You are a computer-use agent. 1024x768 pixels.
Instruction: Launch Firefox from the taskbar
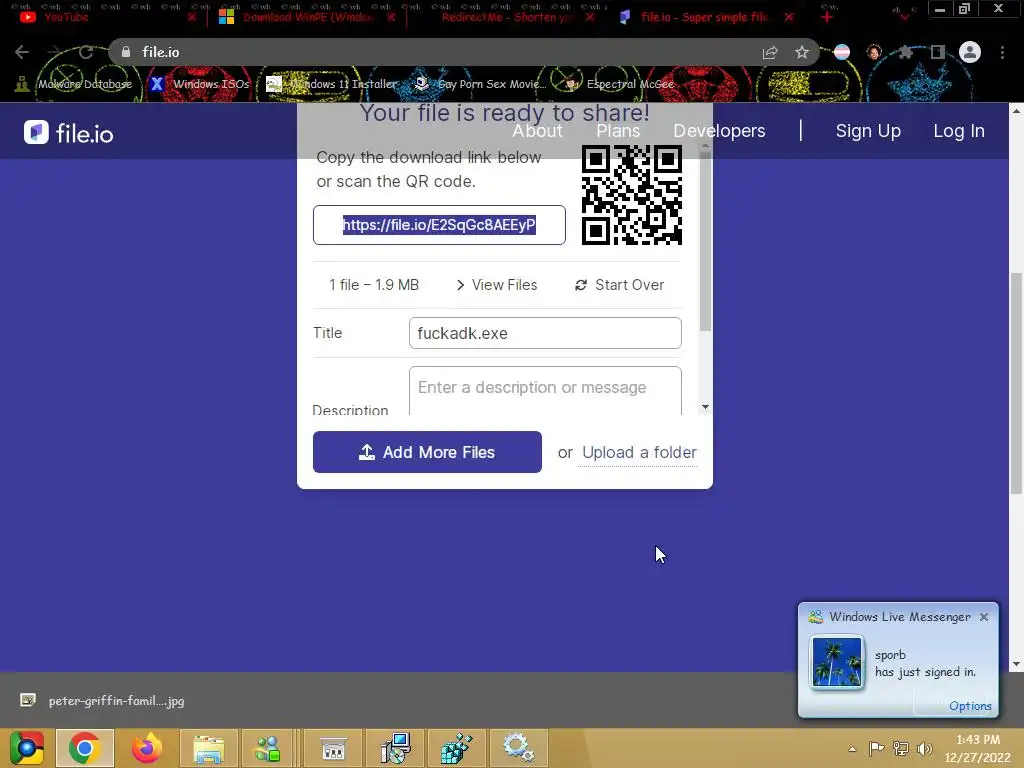tap(146, 748)
